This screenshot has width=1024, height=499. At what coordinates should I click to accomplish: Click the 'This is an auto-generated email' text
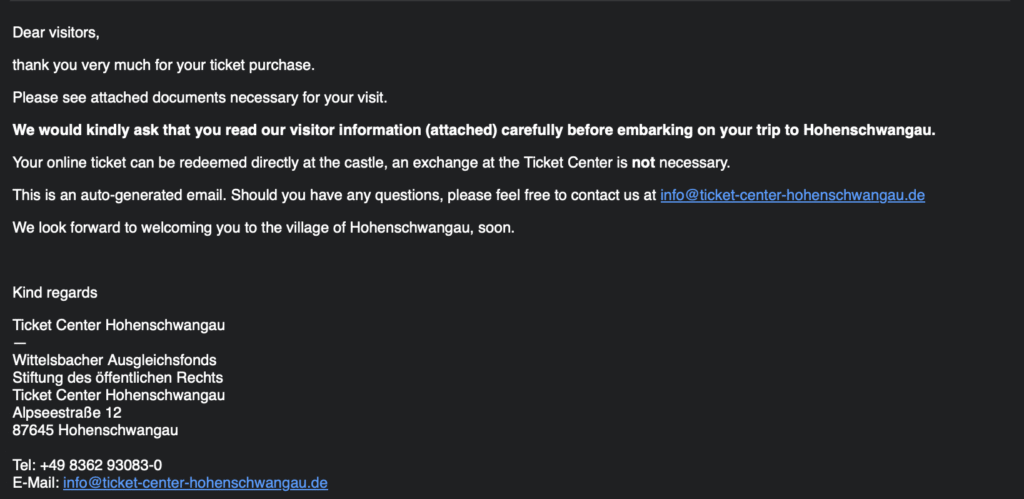(x=120, y=195)
